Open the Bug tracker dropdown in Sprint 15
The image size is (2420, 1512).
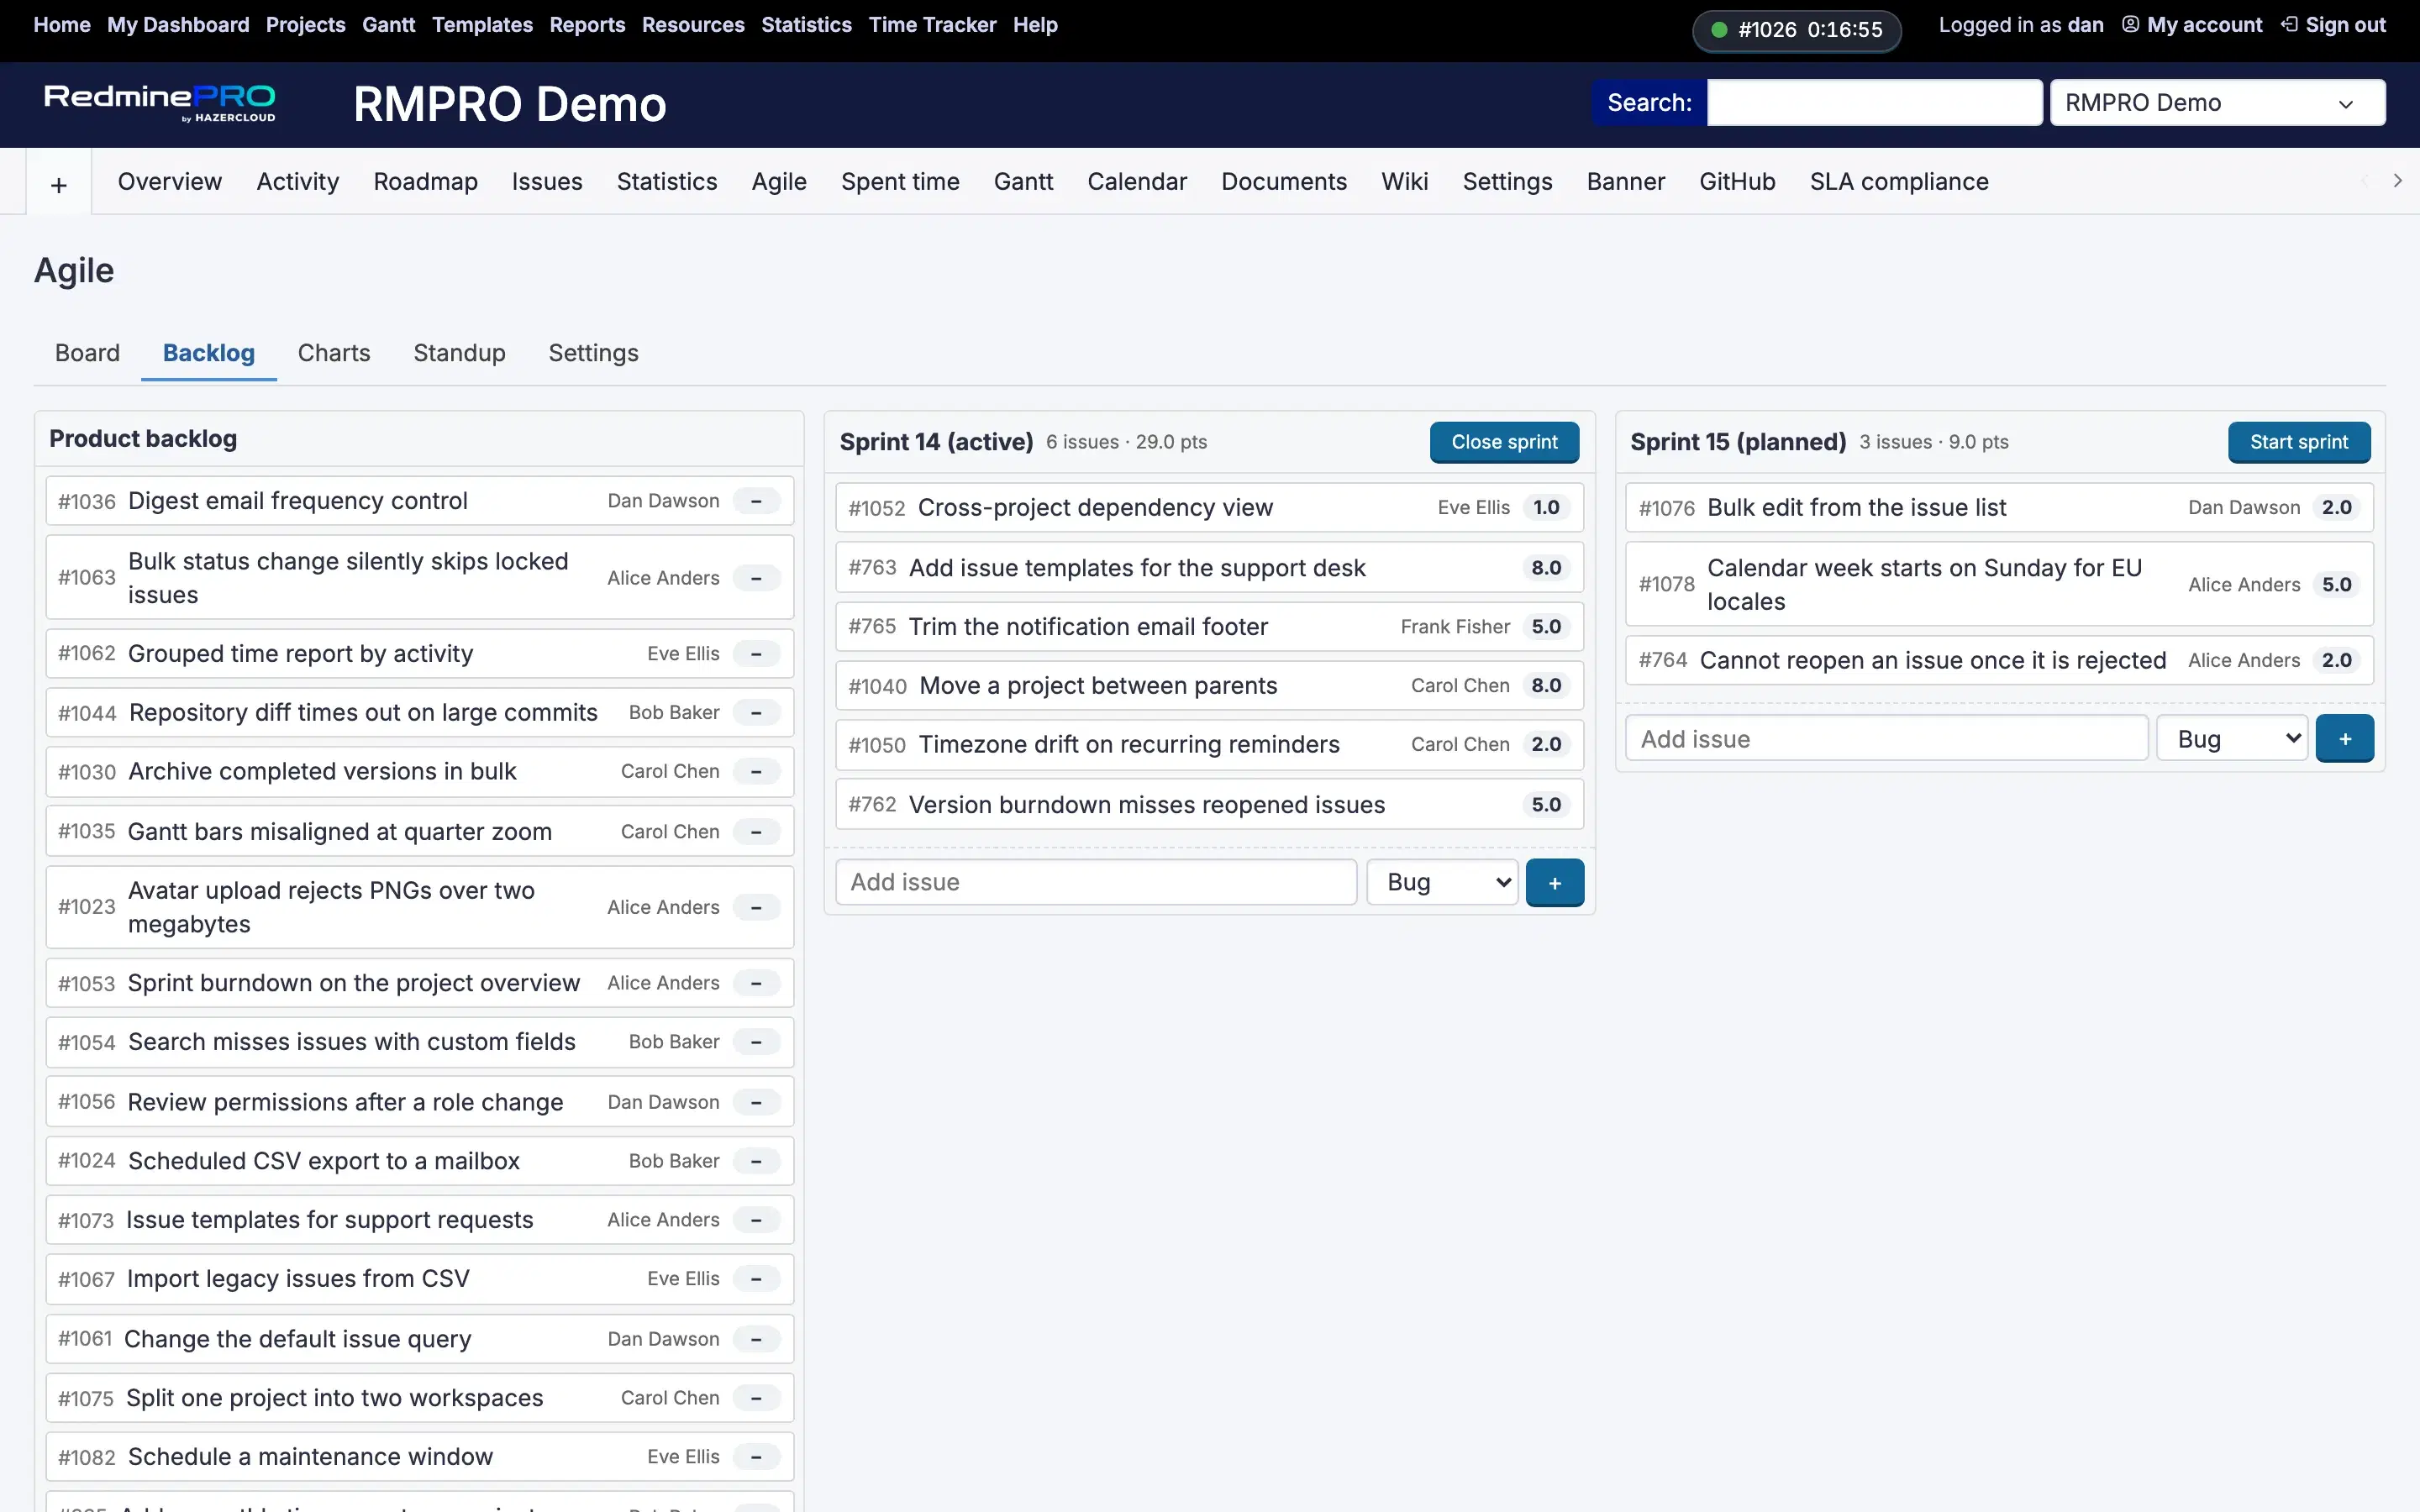click(x=2232, y=739)
